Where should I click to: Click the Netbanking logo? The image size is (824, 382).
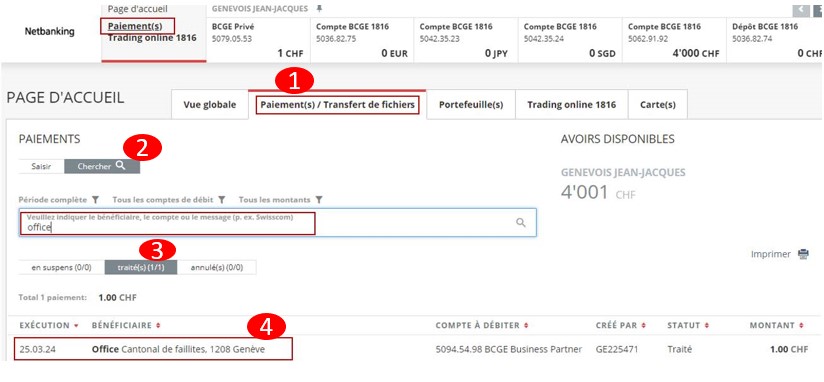click(49, 32)
